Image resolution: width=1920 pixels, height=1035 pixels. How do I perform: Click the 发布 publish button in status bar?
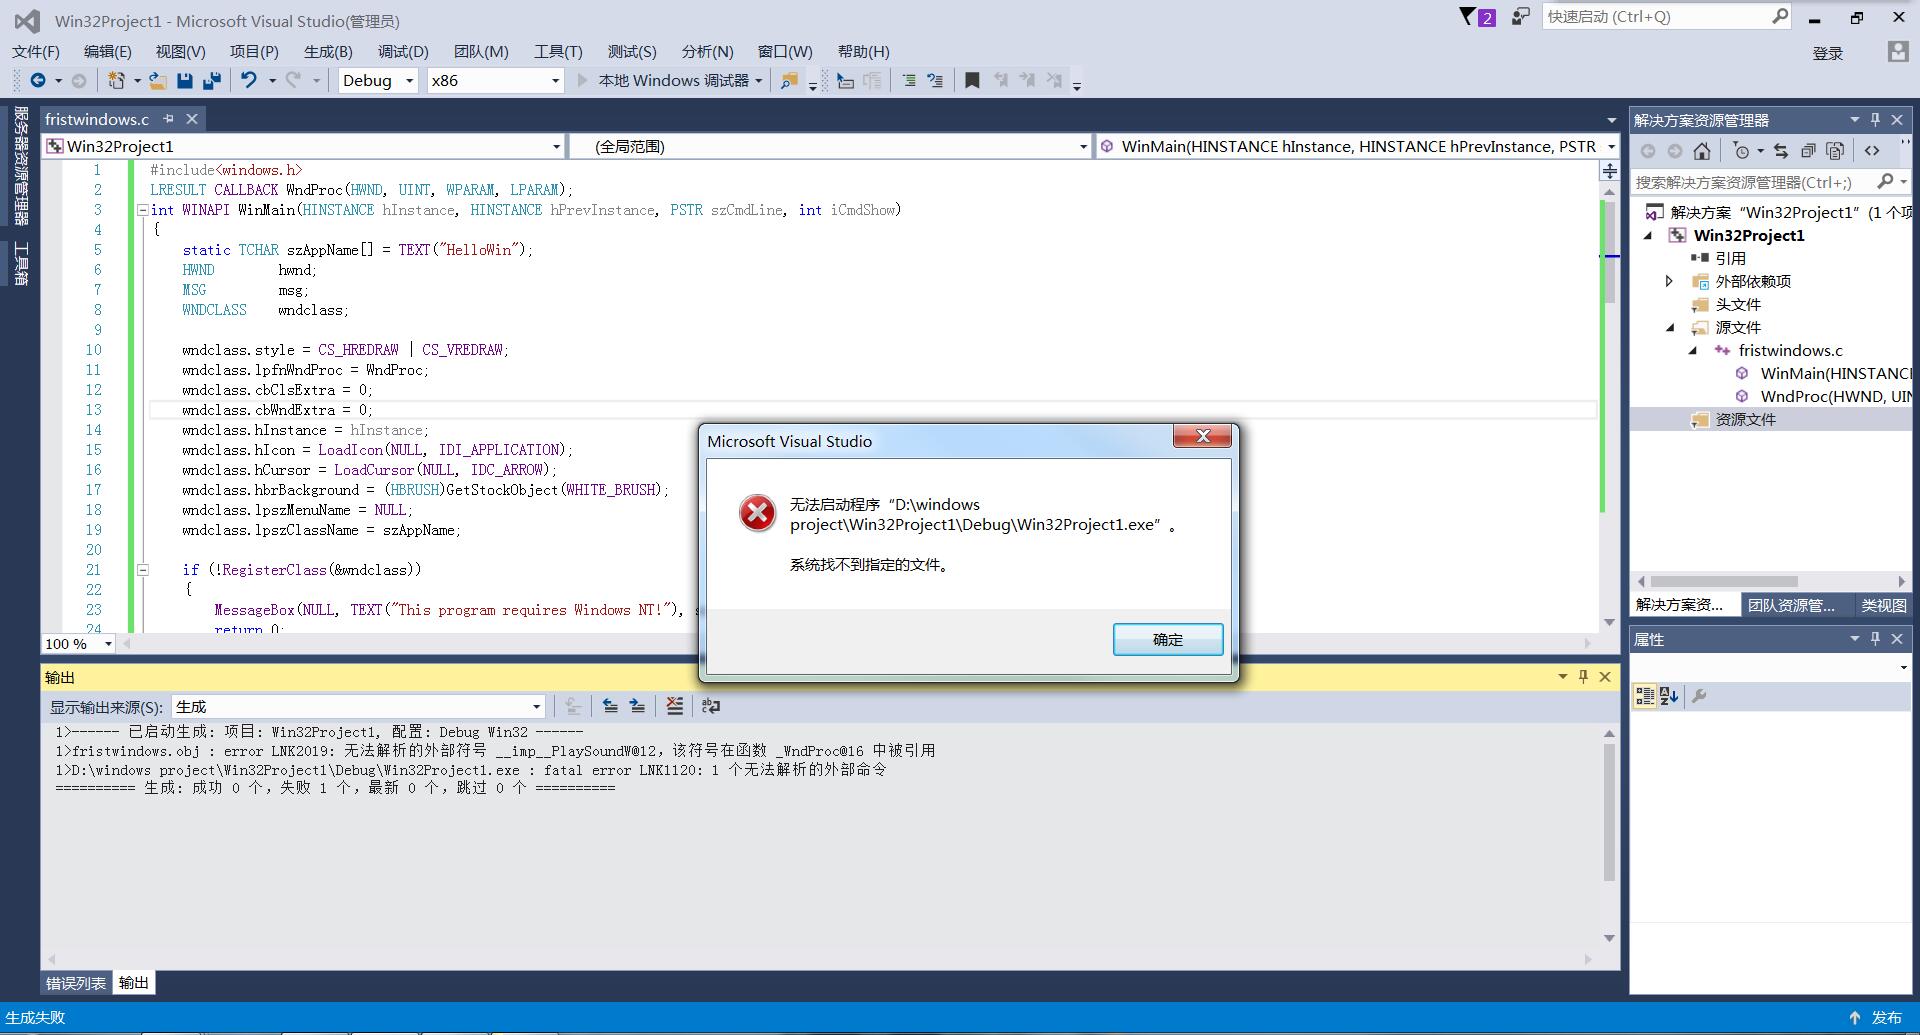tap(1875, 1018)
